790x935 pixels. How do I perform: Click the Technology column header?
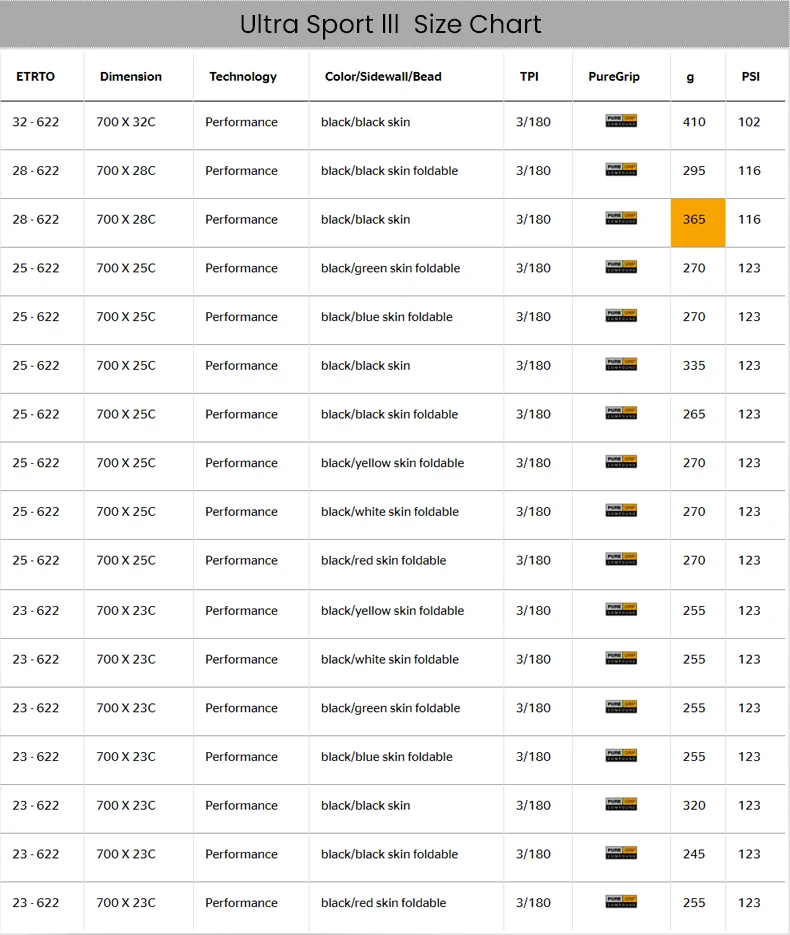pos(243,77)
